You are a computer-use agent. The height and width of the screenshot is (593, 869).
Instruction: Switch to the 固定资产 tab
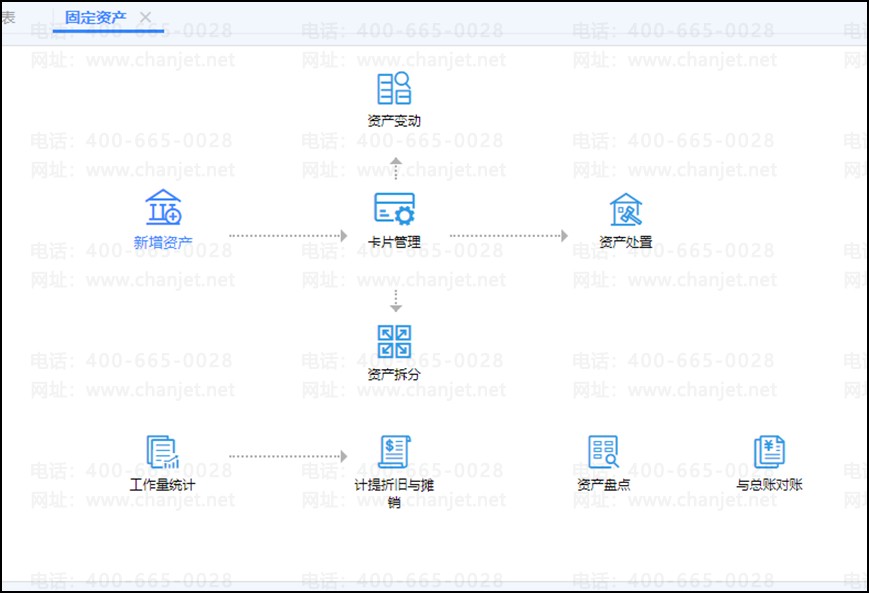(95, 18)
